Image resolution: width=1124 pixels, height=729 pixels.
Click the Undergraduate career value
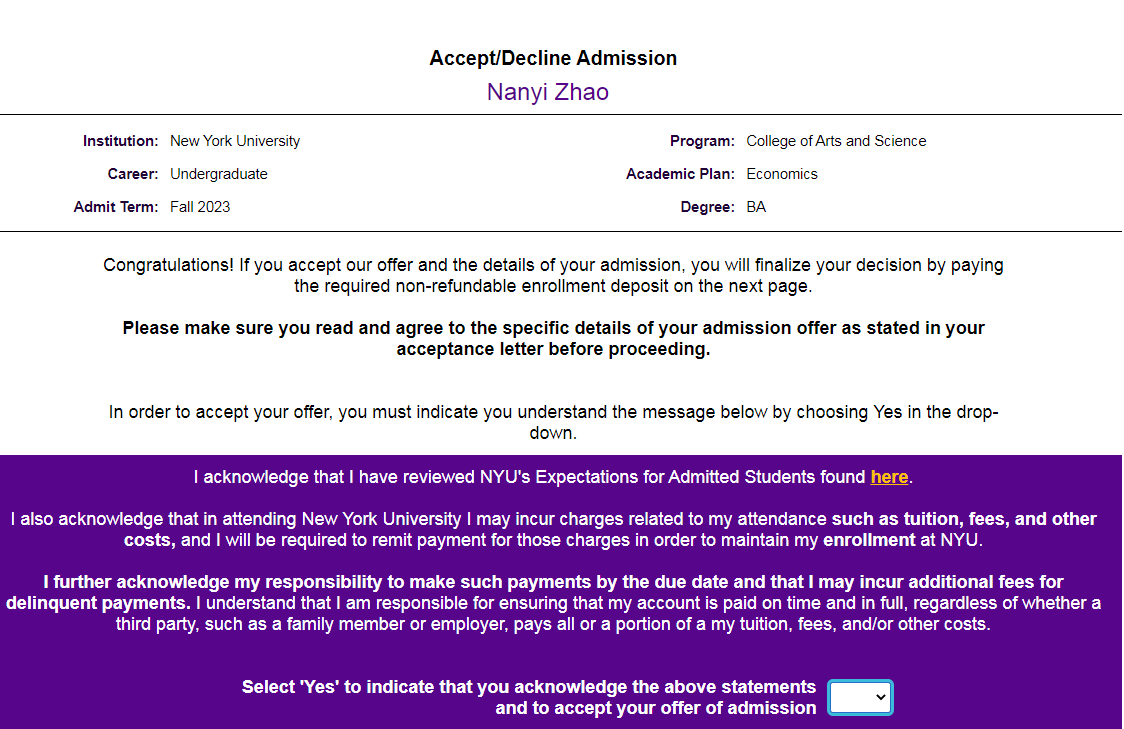(x=219, y=174)
